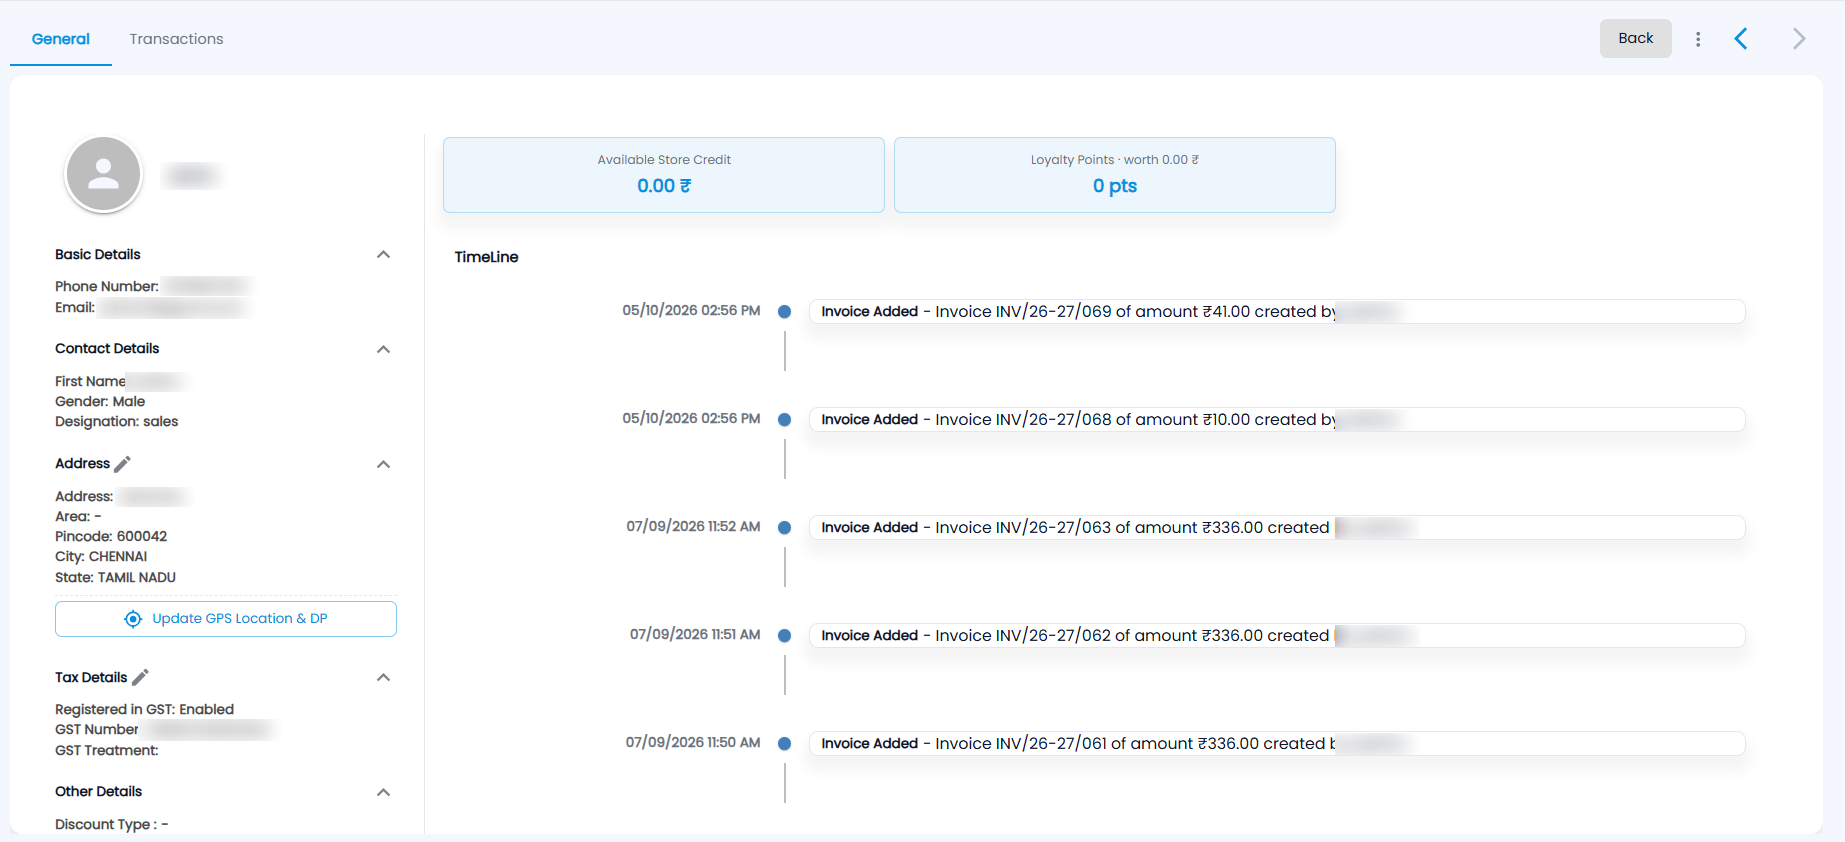Screen dimensions: 1845x842
Task: Click the Gender: Male text
Action: [100, 402]
